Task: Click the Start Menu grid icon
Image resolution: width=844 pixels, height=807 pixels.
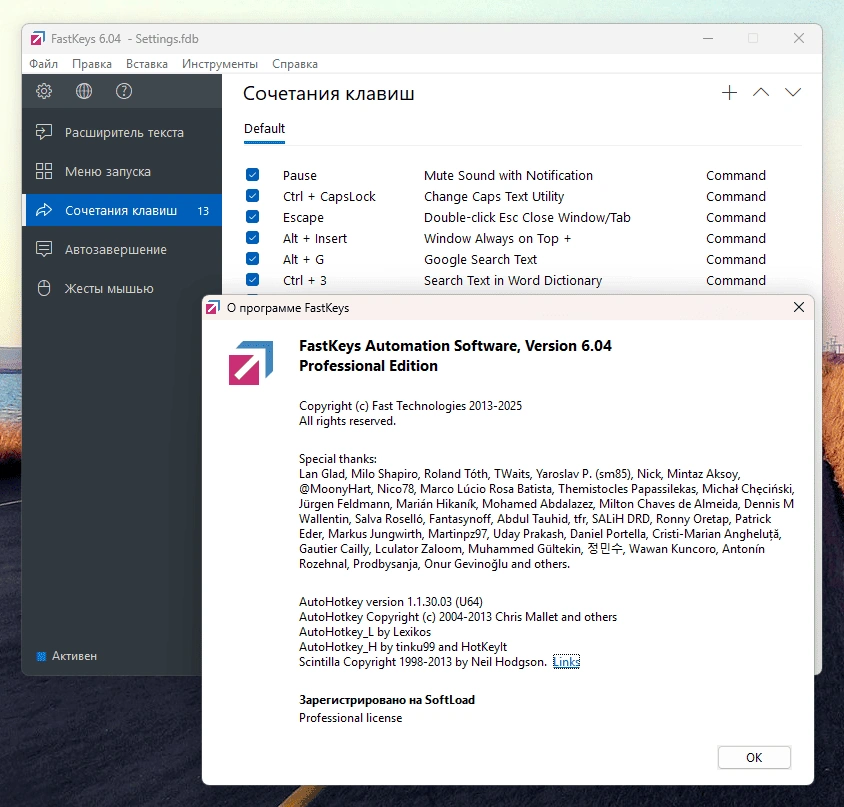Action: click(44, 171)
